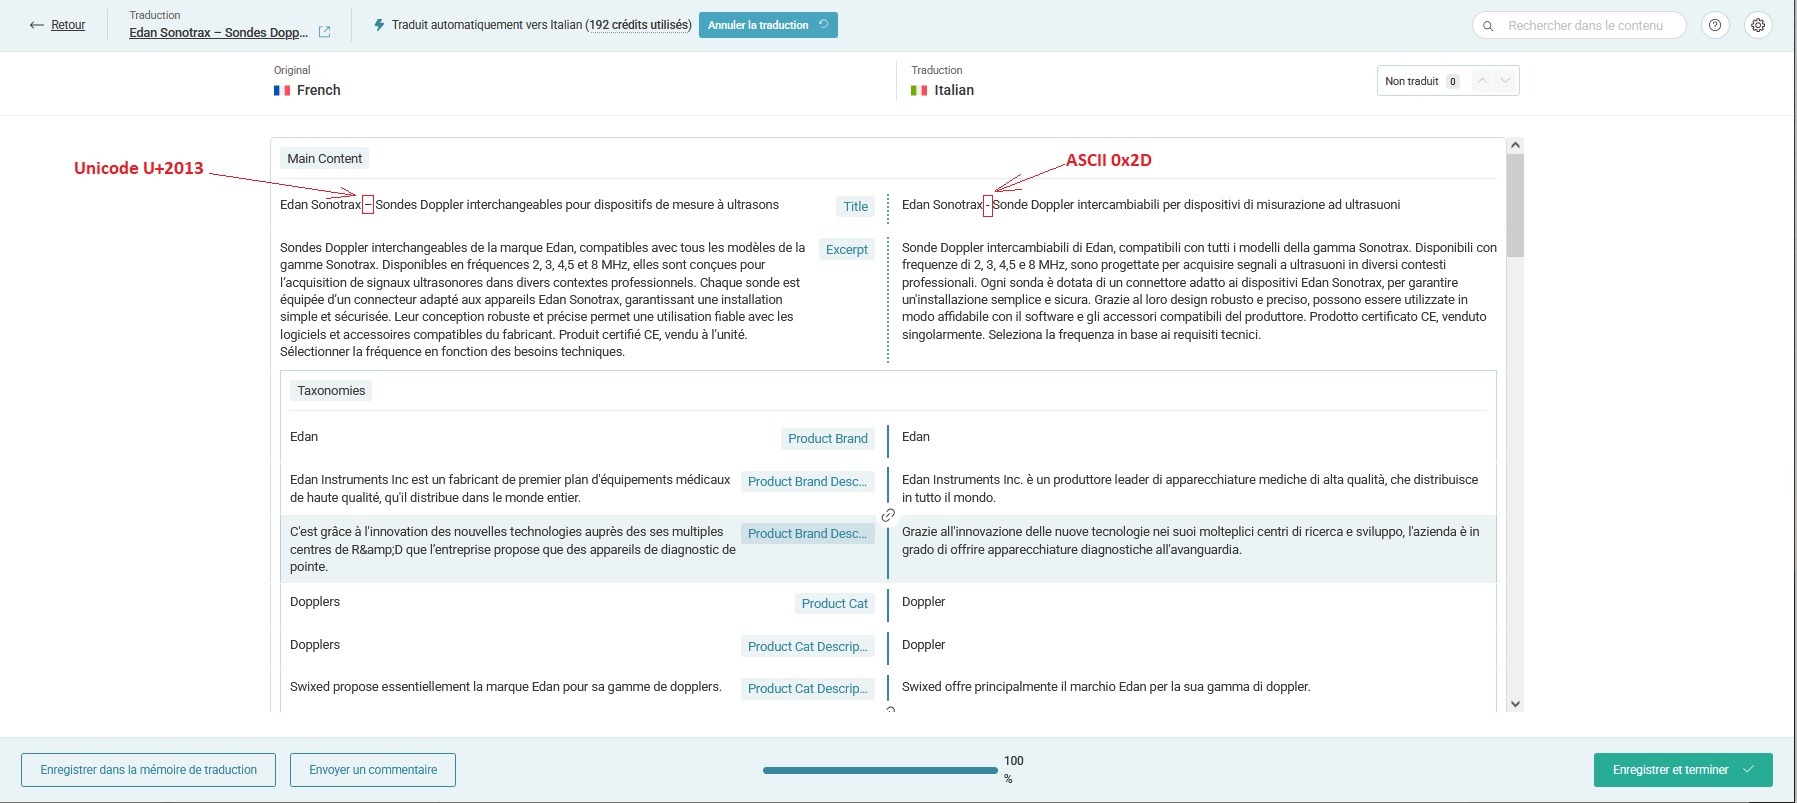Viewport: 1797px width, 803px height.
Task: Click Product Brand Desc tag on Edan Instruments row
Action: click(x=808, y=481)
